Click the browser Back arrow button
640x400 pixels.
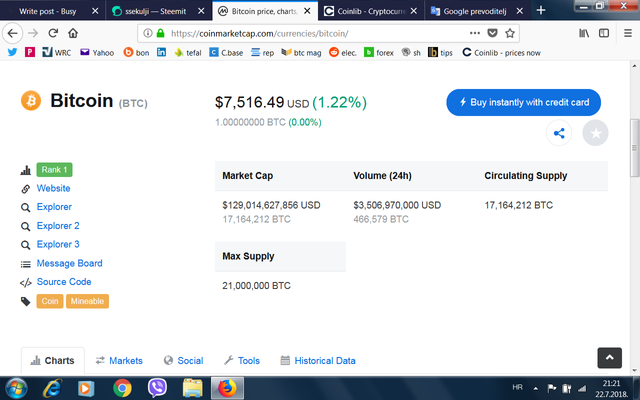(12, 33)
